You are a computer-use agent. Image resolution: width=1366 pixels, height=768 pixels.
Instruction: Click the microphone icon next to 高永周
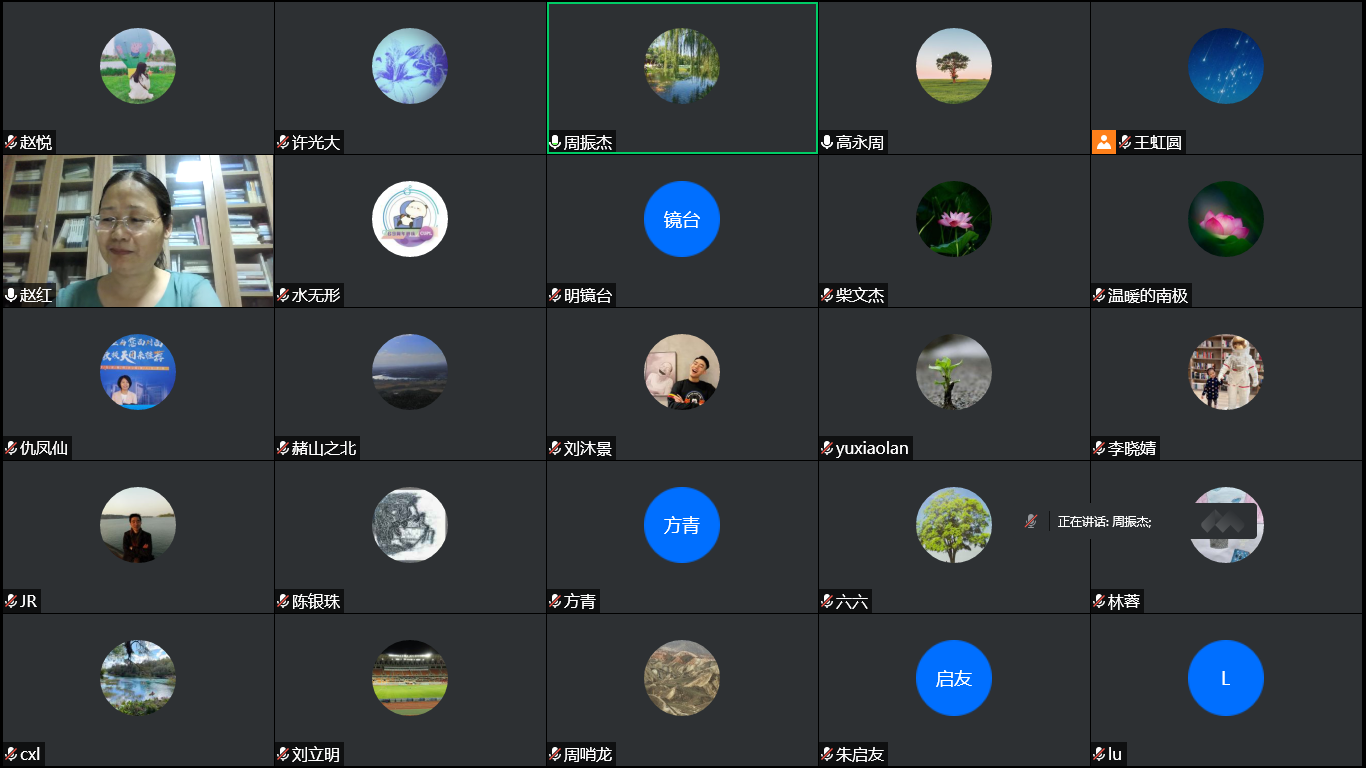(827, 143)
